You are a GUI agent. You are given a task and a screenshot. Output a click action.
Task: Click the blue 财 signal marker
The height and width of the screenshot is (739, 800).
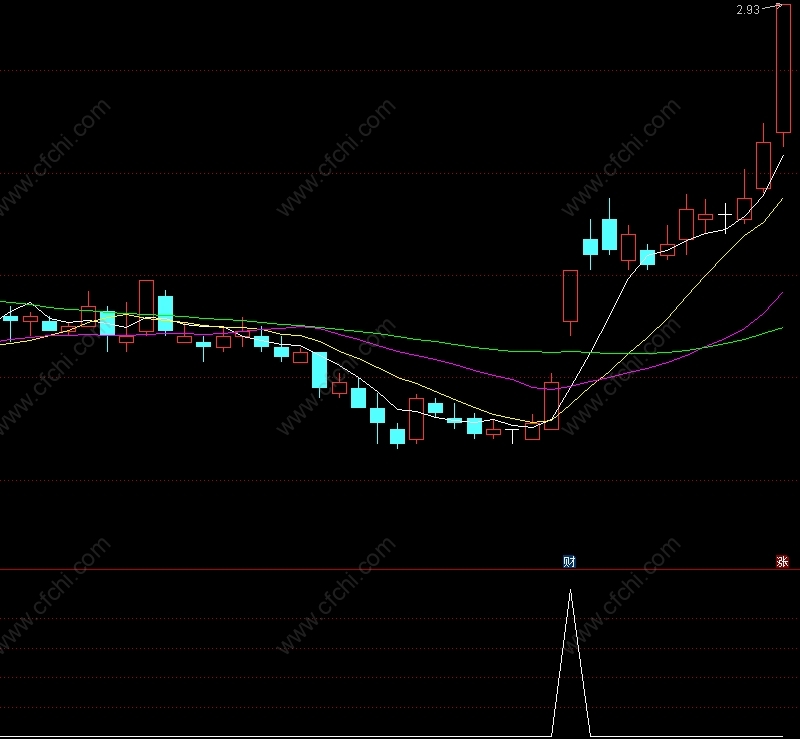tap(569, 561)
